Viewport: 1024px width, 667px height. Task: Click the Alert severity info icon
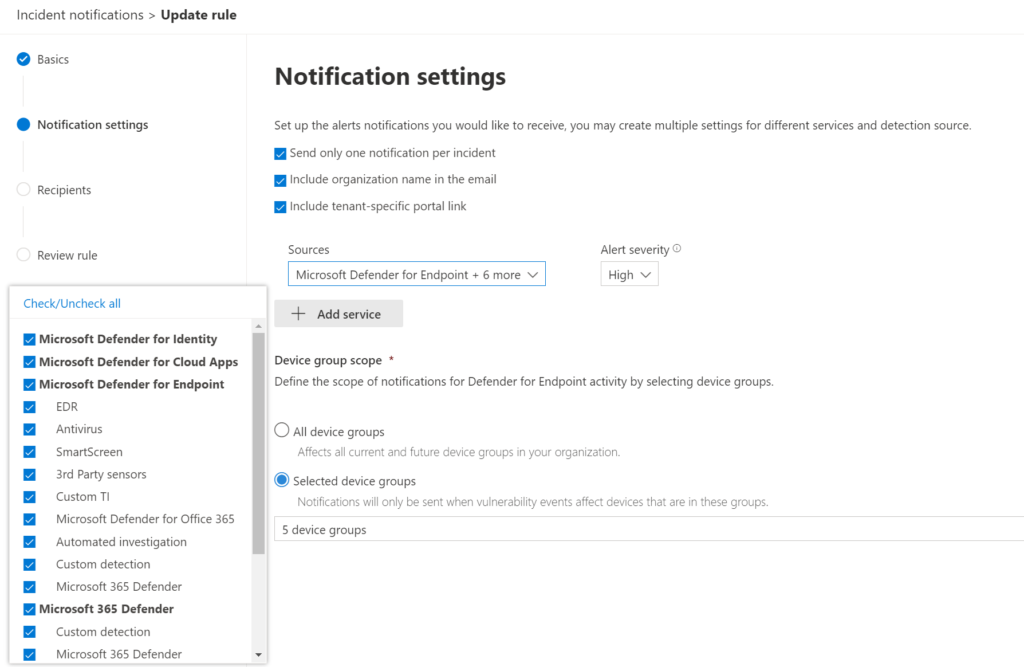click(677, 248)
